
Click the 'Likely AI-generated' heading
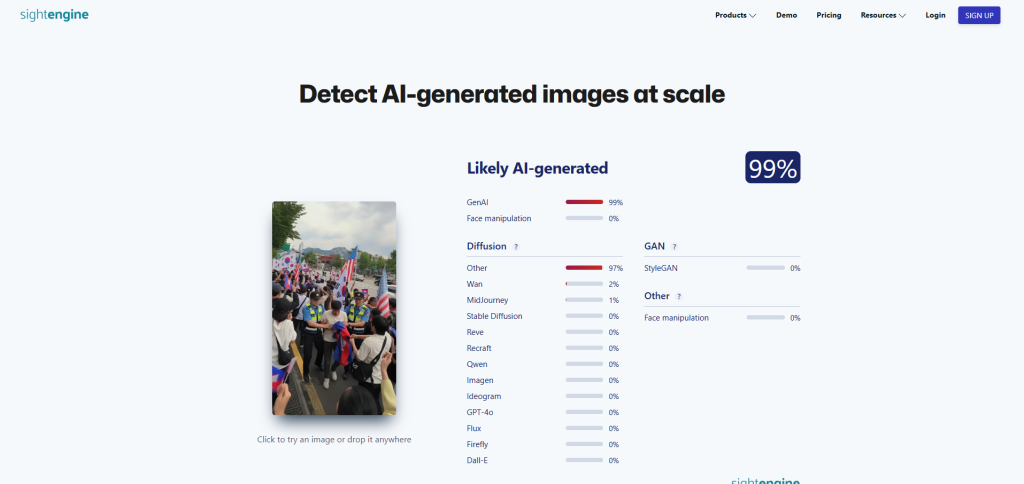click(x=537, y=168)
